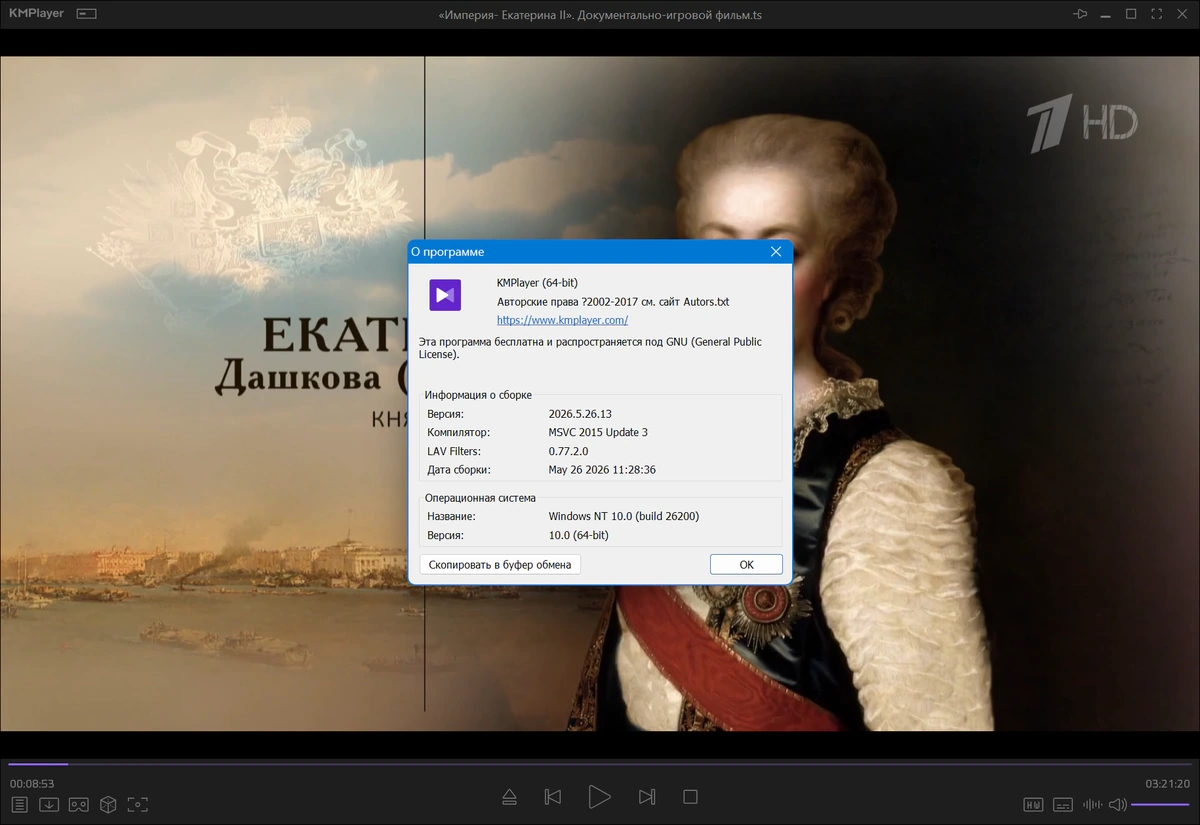Open the https://www.kmplayer.com/ link
The image size is (1200, 825).
click(x=562, y=320)
